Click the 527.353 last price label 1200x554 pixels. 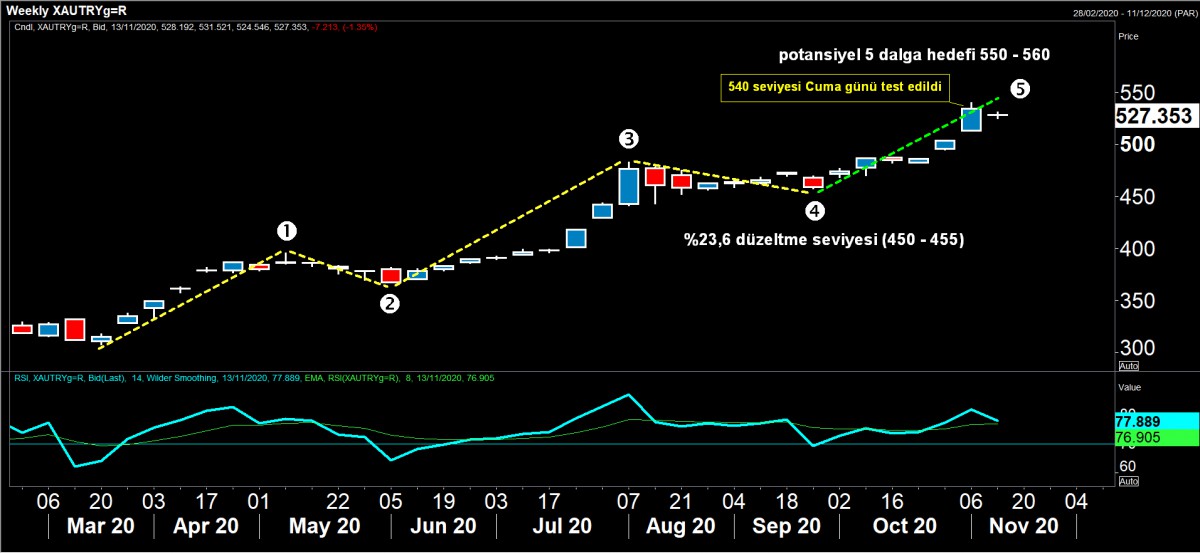pyautogui.click(x=1154, y=116)
